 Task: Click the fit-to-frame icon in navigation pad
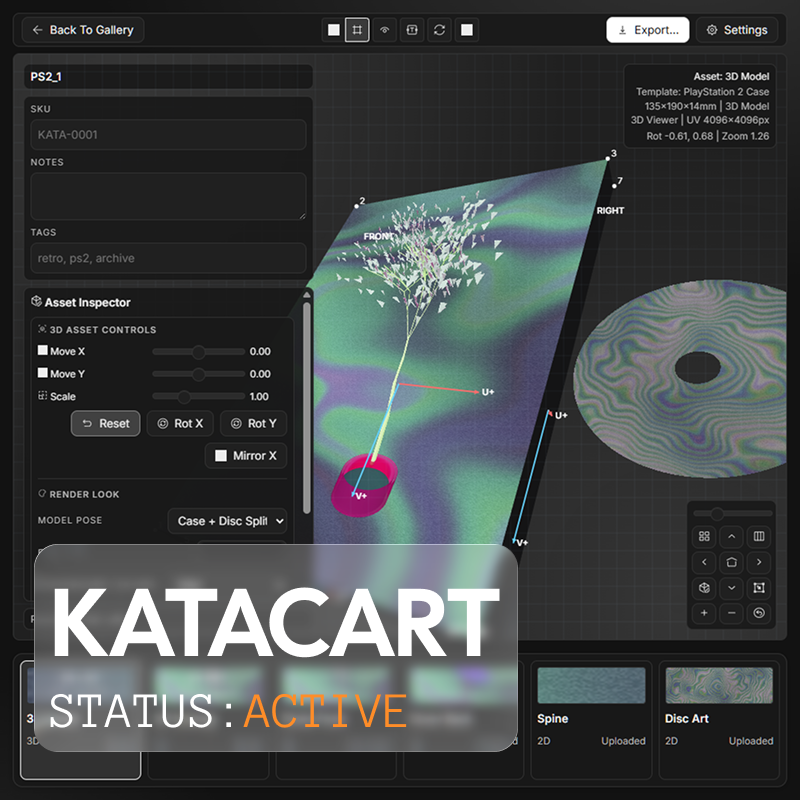[x=759, y=588]
